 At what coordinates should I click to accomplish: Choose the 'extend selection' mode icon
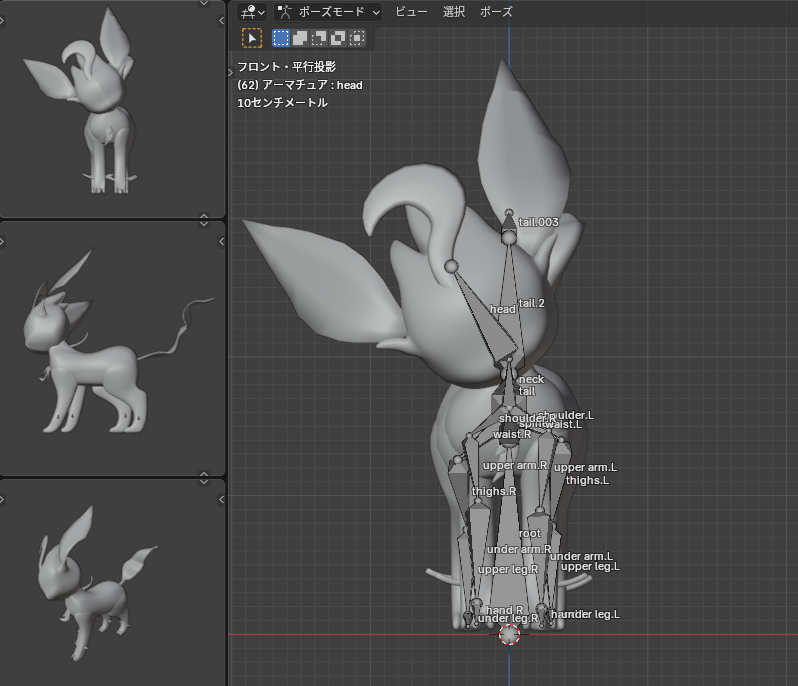tap(300, 38)
